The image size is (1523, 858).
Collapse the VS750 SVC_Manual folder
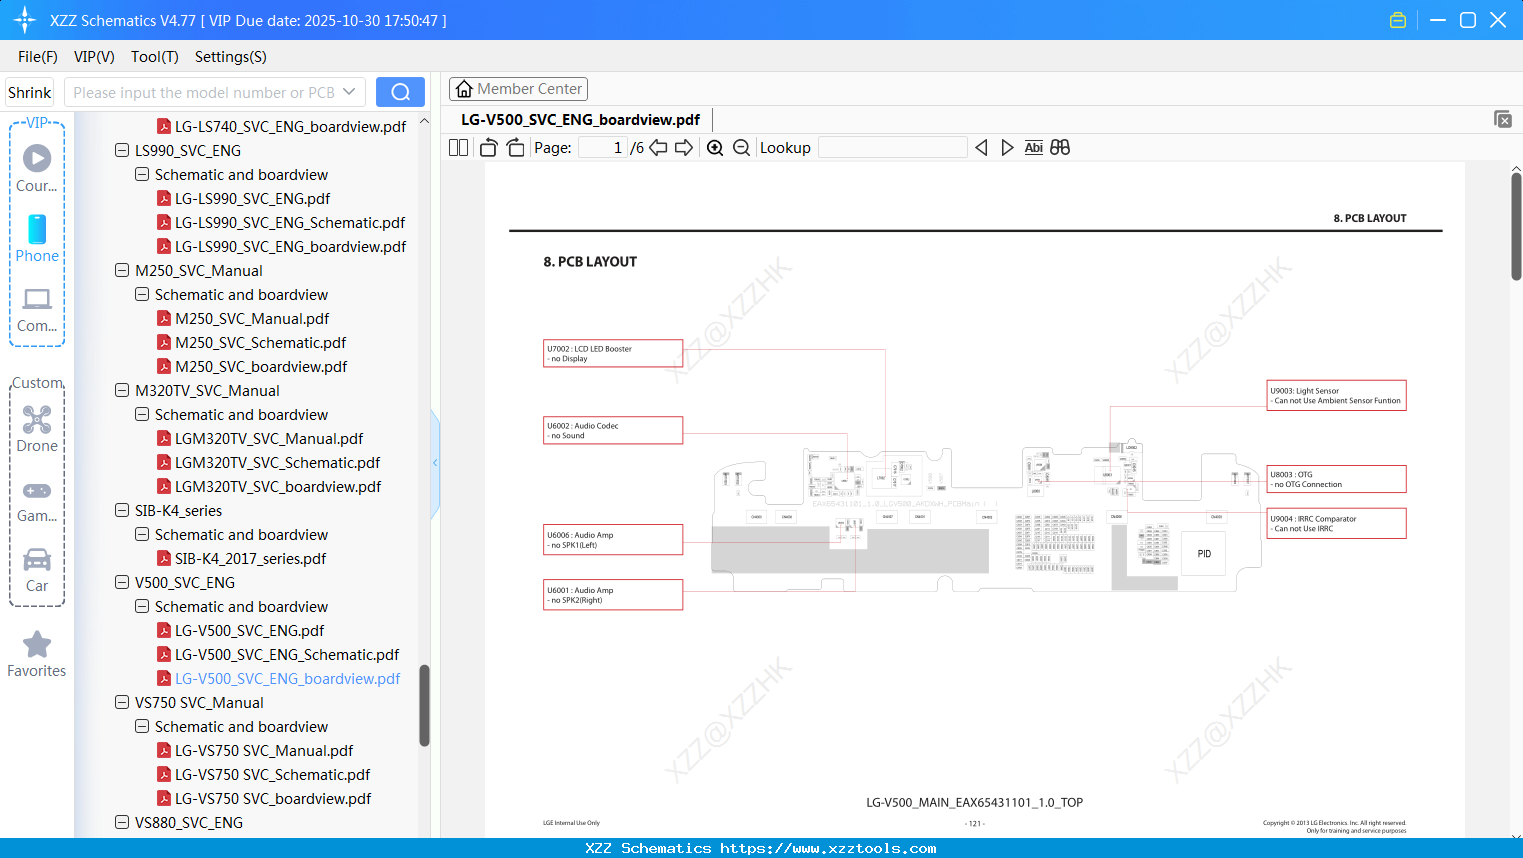[122, 703]
